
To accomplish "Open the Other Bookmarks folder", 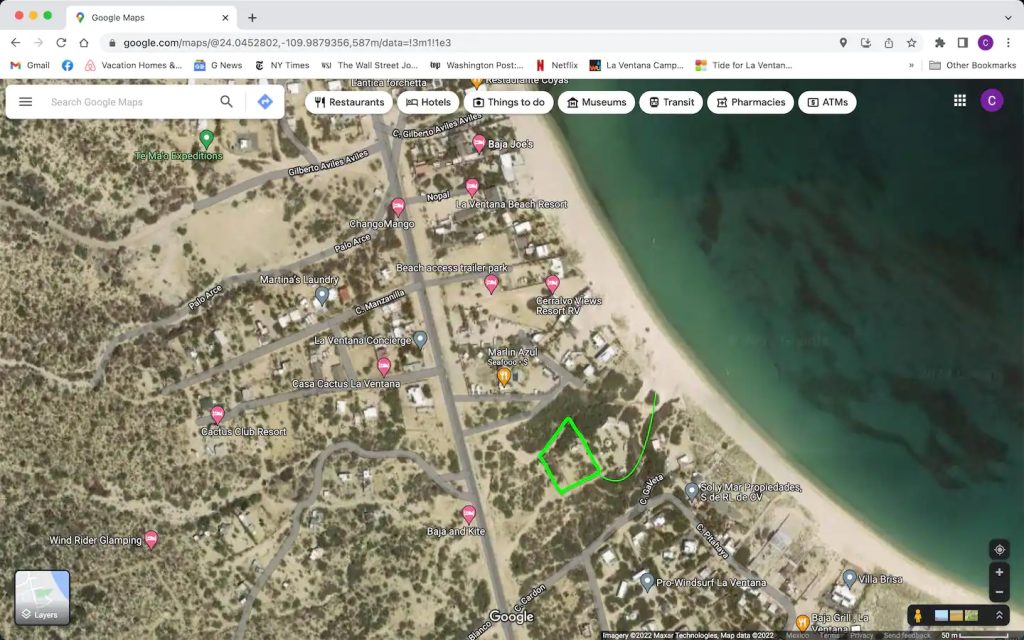I will tap(972, 65).
